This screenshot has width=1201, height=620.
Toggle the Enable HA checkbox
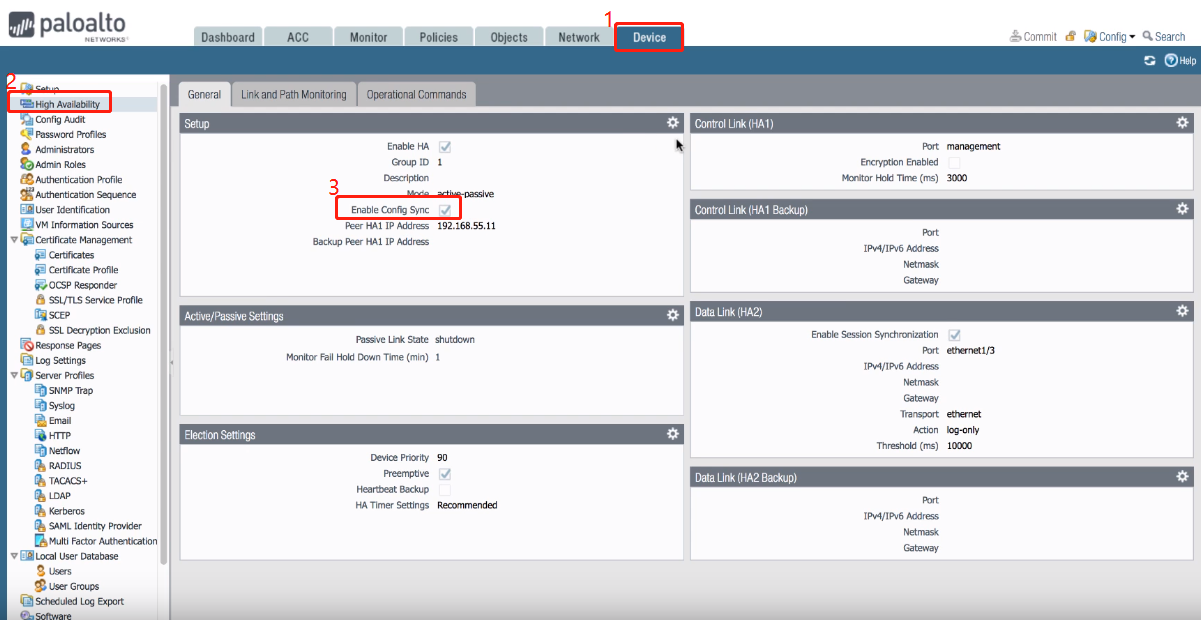click(445, 147)
